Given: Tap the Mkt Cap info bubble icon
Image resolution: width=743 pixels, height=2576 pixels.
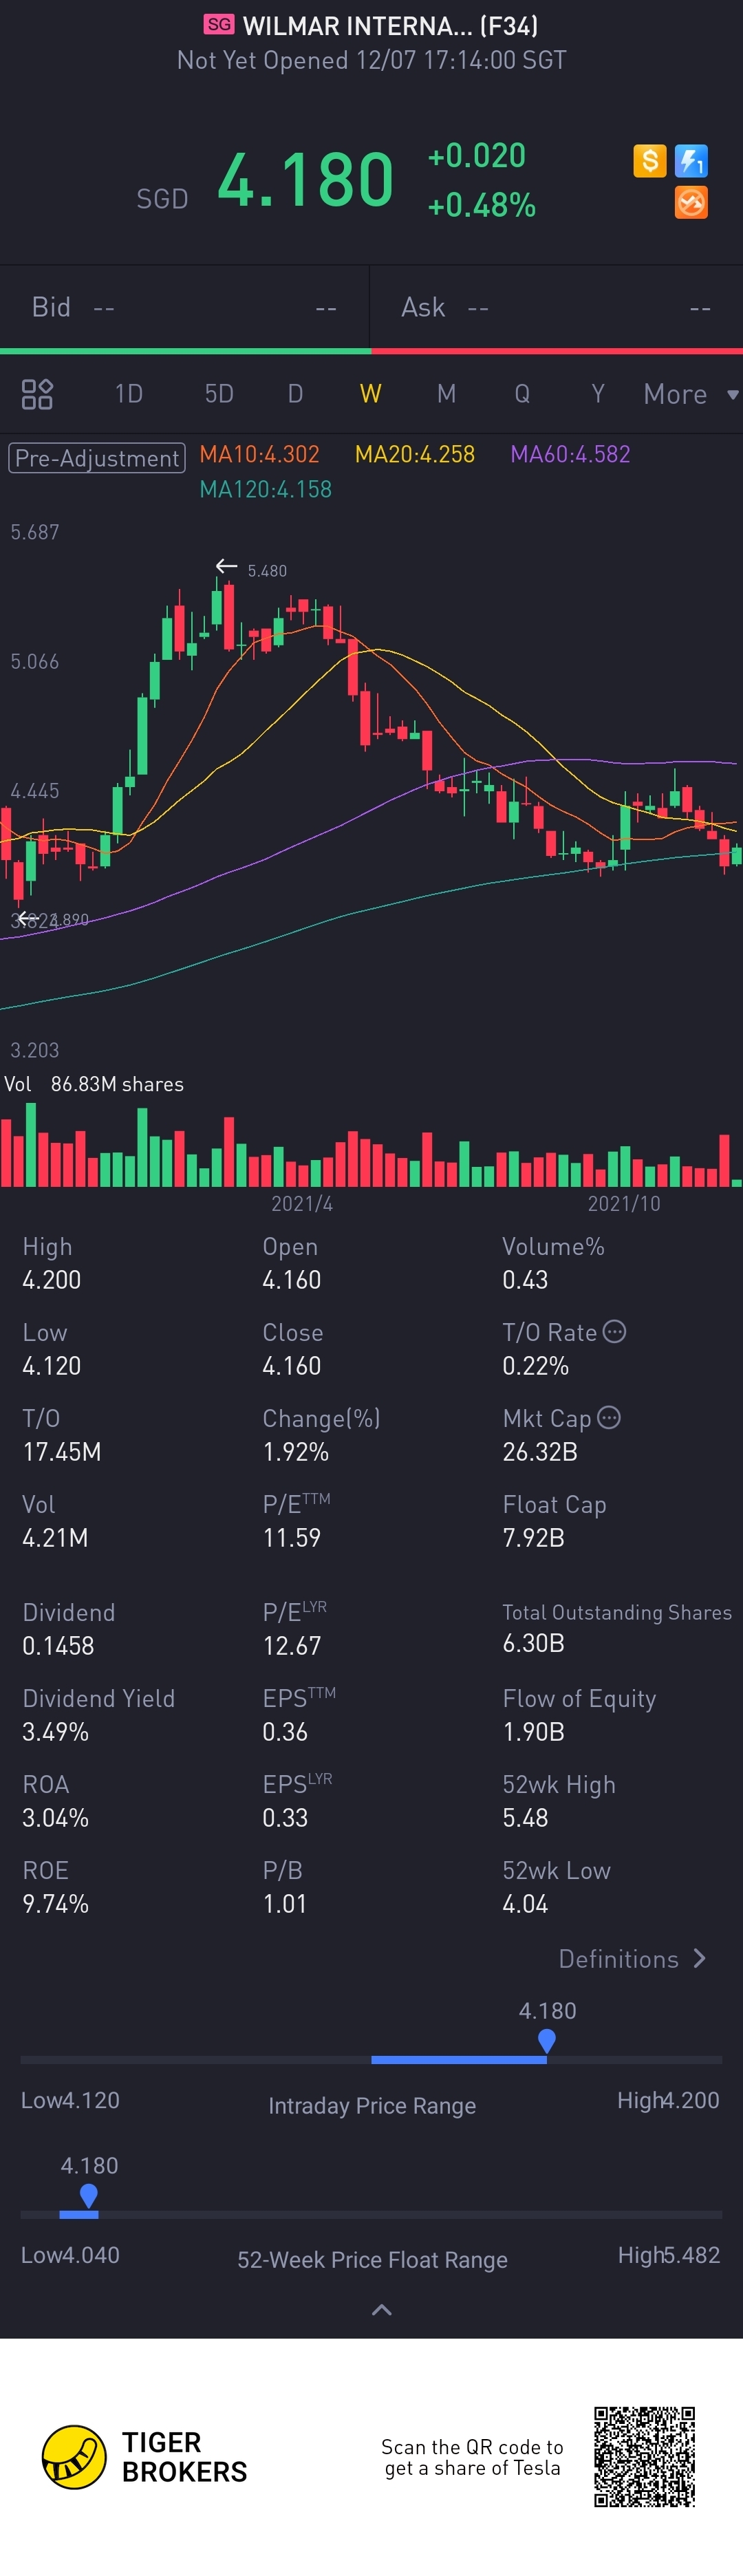Looking at the screenshot, I should click(x=609, y=1418).
